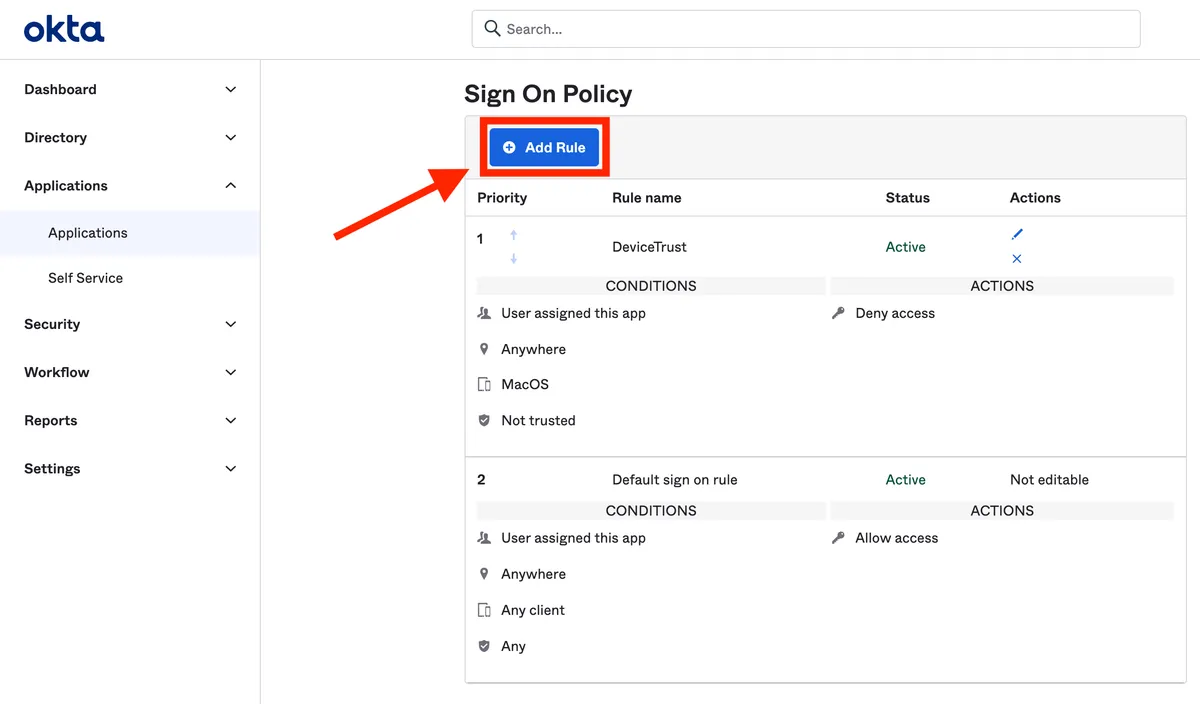Expand the Directory section chevron
The image size is (1200, 704).
pos(231,137)
